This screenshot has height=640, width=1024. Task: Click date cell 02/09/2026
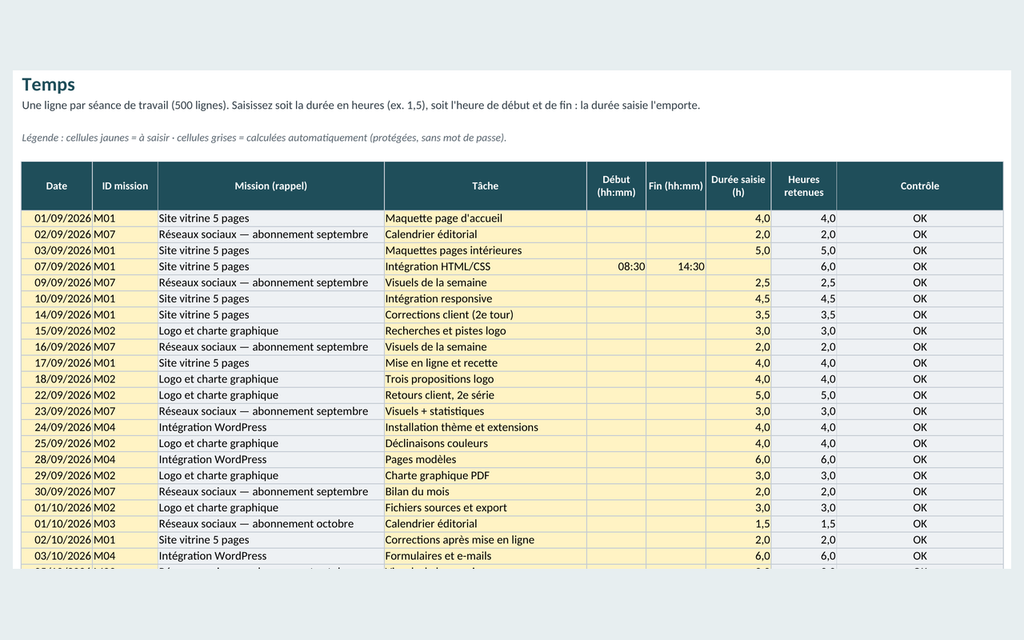pos(57,234)
